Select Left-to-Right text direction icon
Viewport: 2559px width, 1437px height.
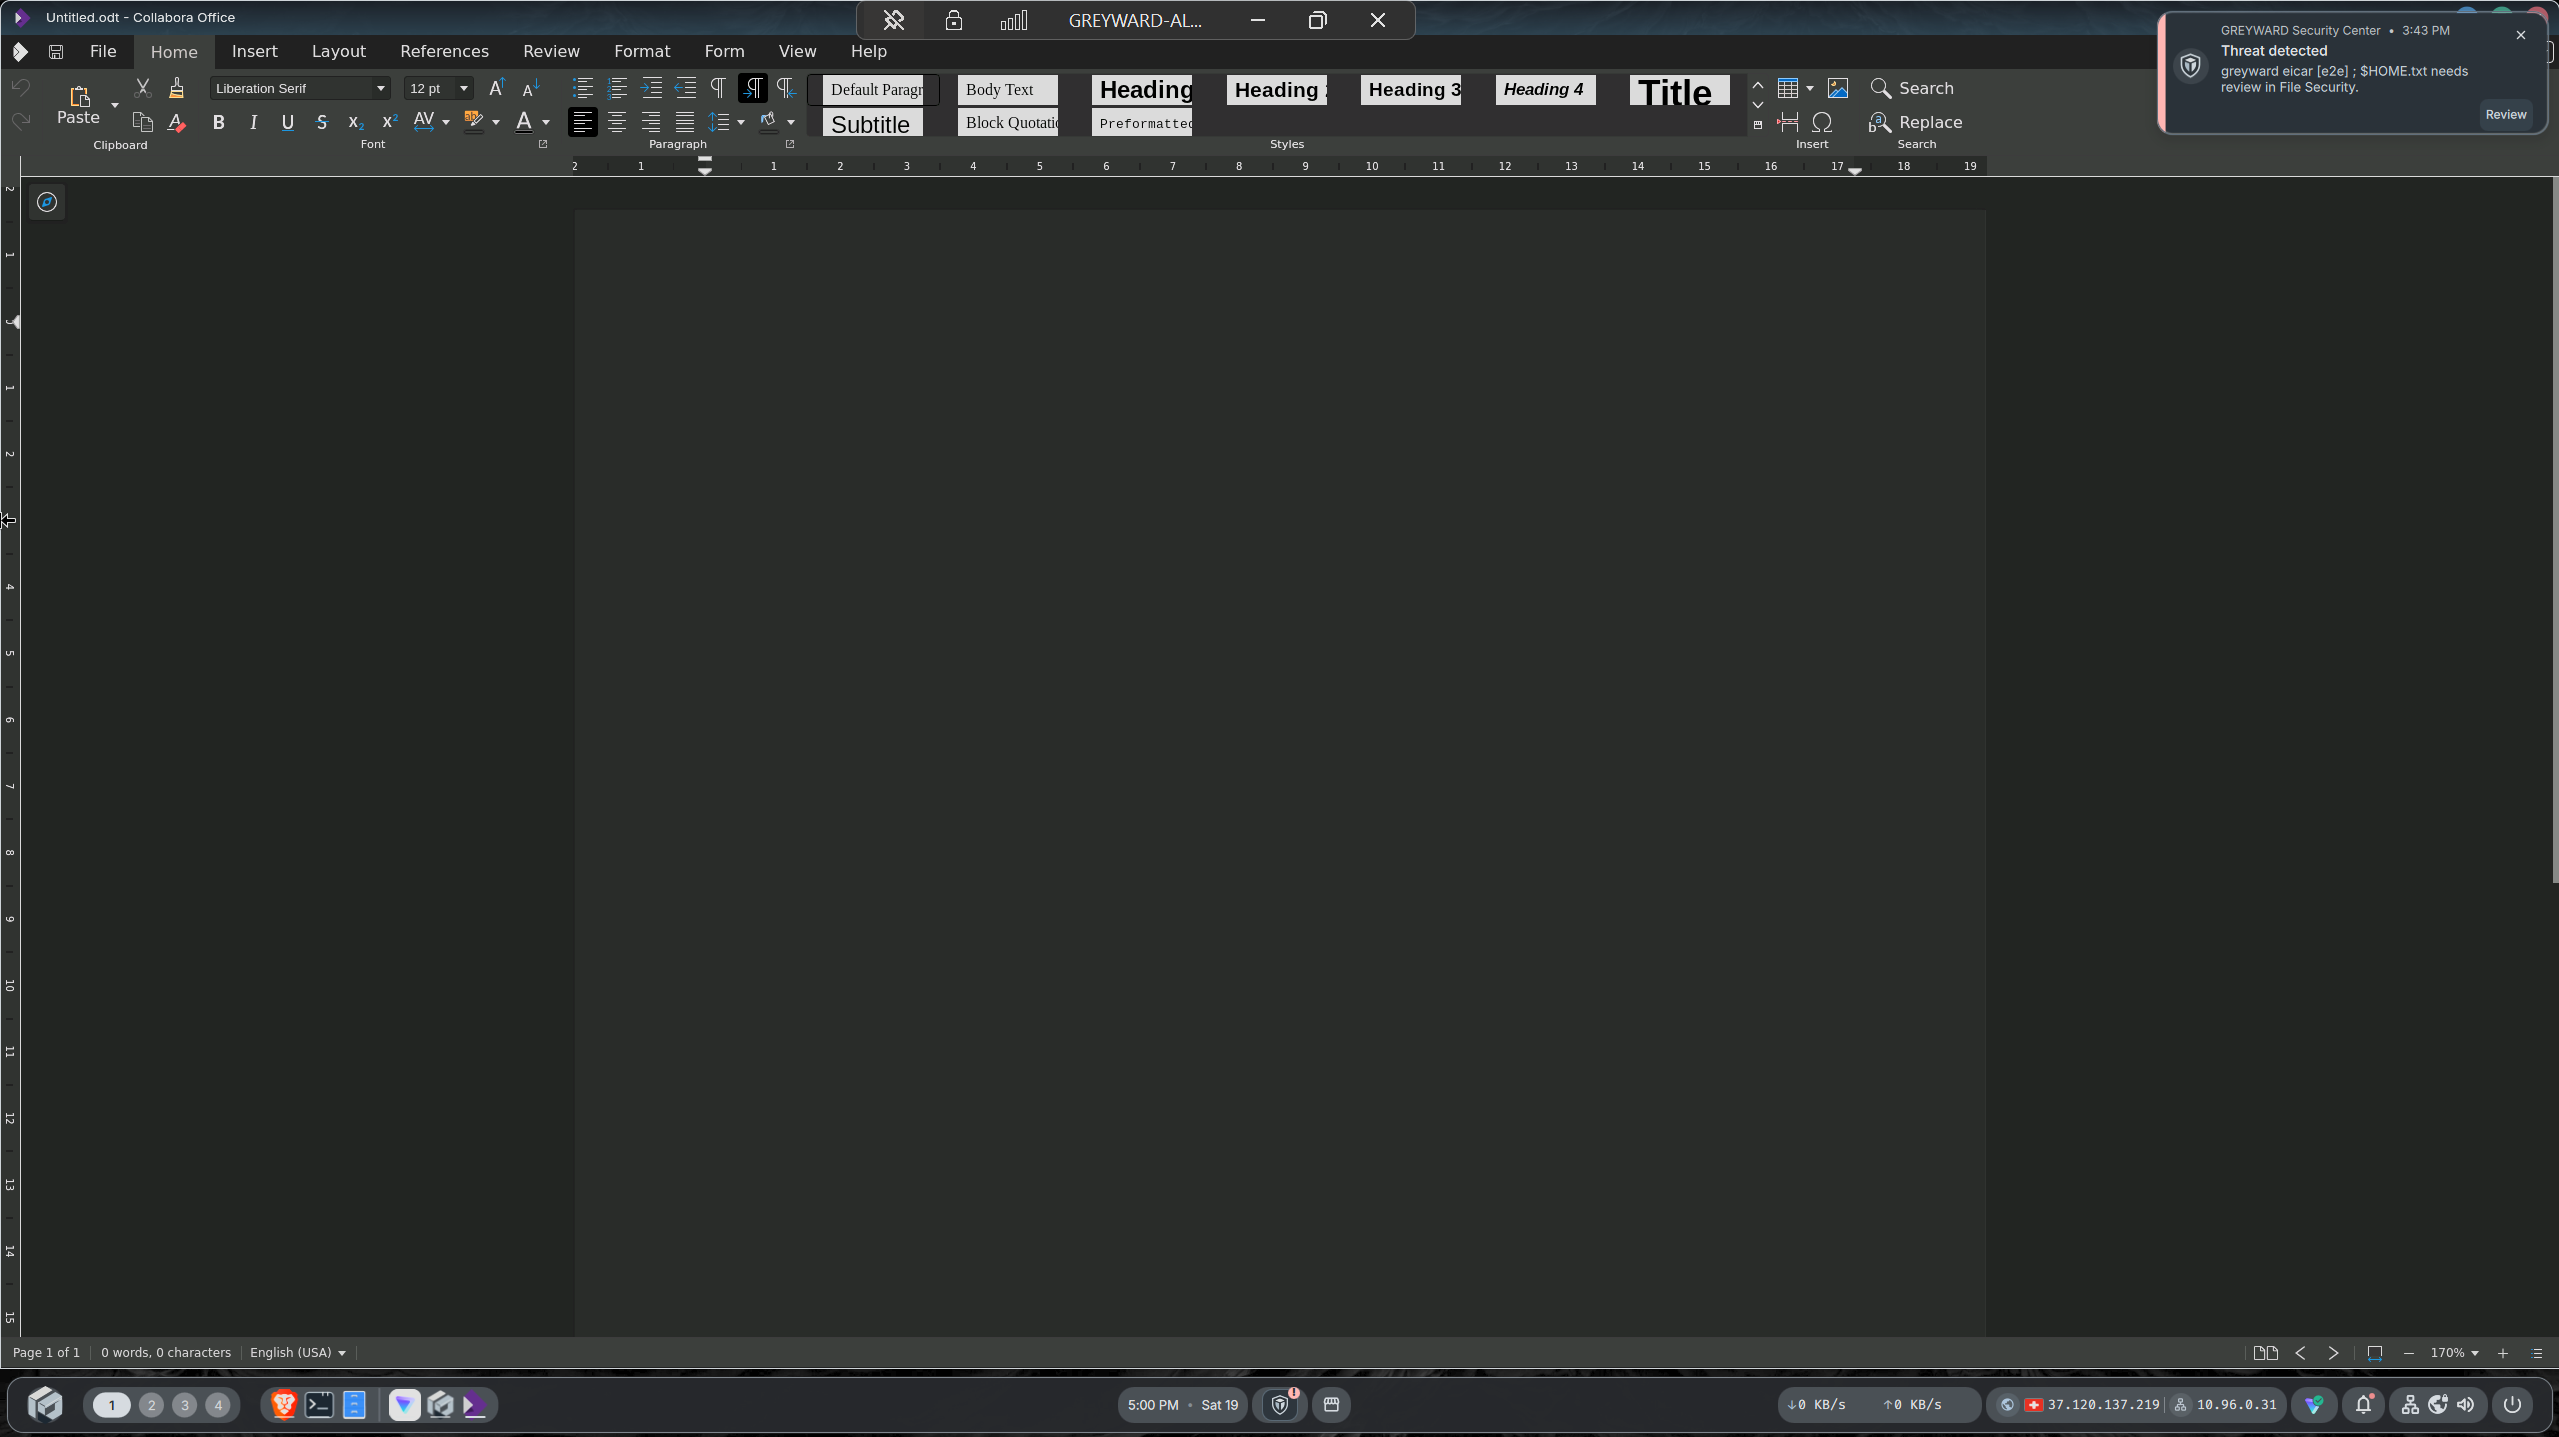(753, 88)
